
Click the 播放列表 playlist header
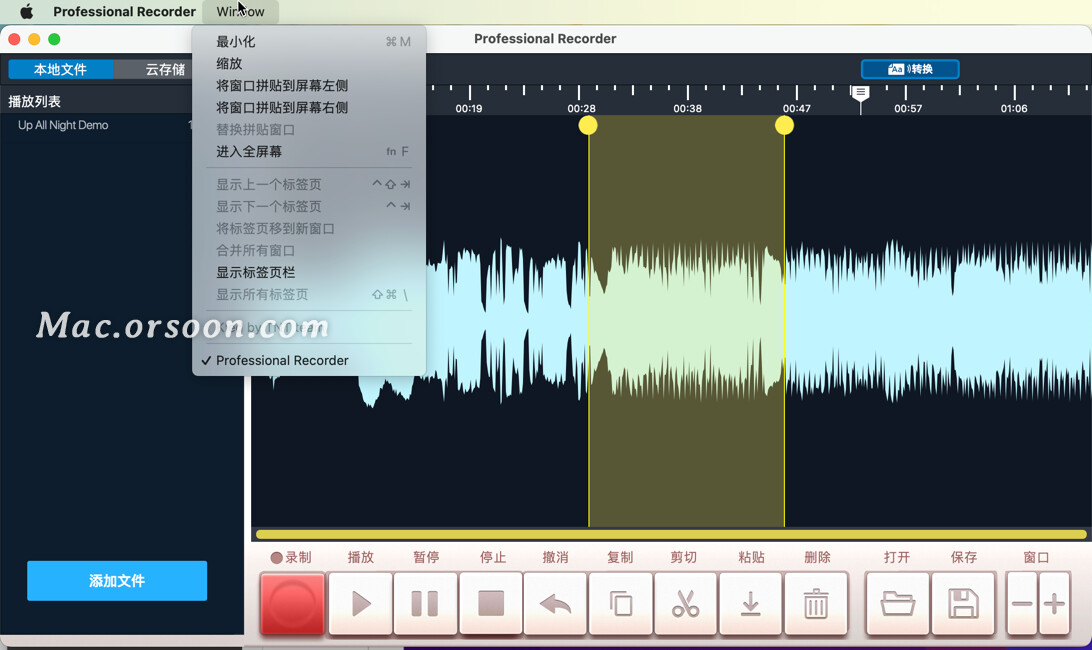[35, 102]
